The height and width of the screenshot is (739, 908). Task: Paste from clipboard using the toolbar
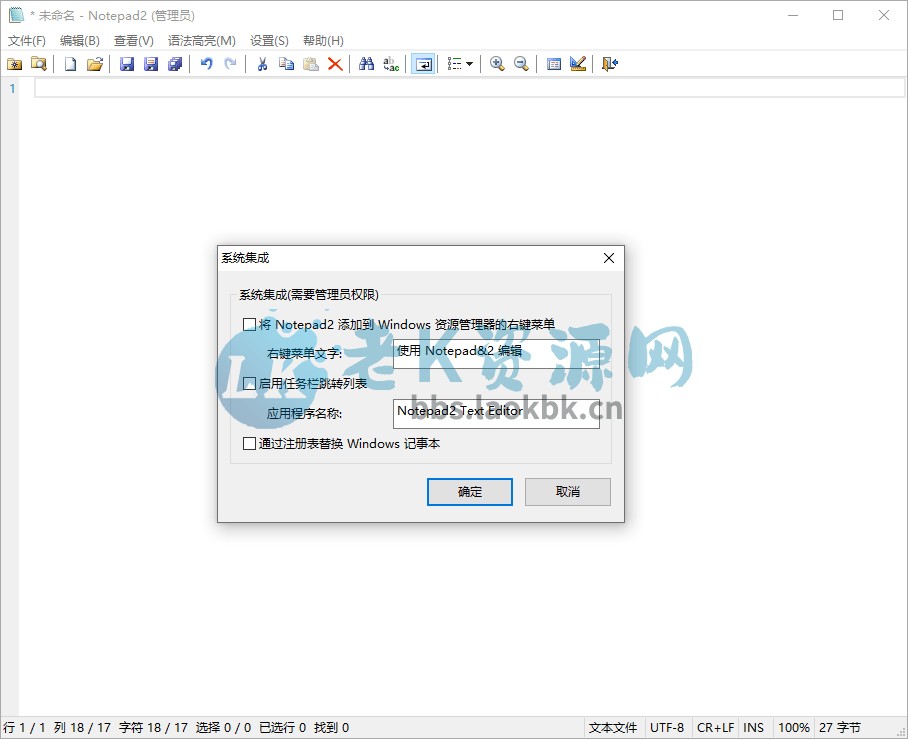(311, 64)
